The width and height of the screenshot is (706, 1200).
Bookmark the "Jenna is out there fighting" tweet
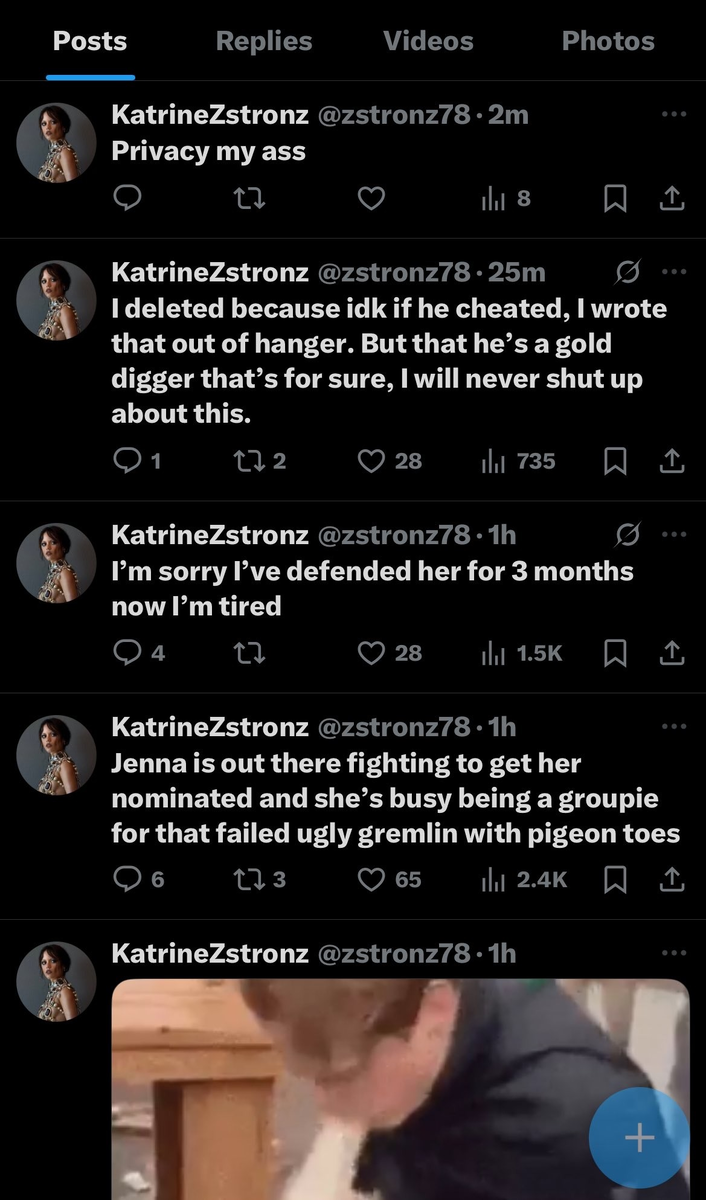615,879
